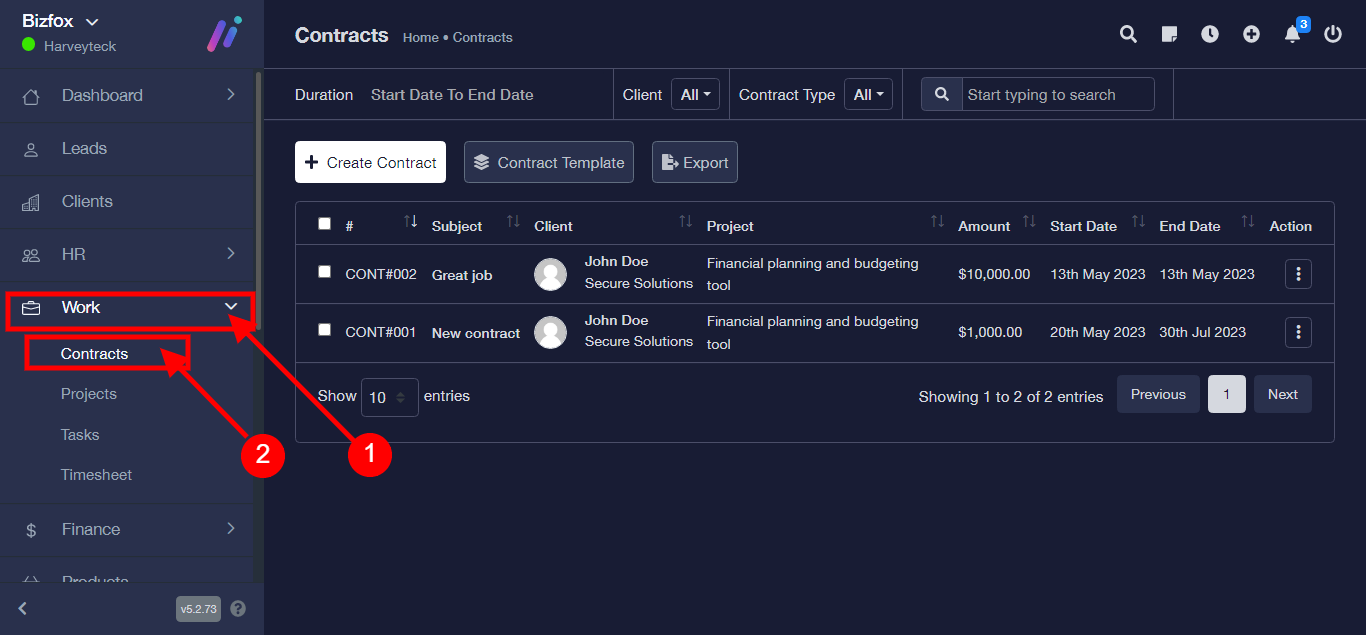The image size is (1367, 635).
Task: Open the Contract Type filter dropdown
Action: pos(868,95)
